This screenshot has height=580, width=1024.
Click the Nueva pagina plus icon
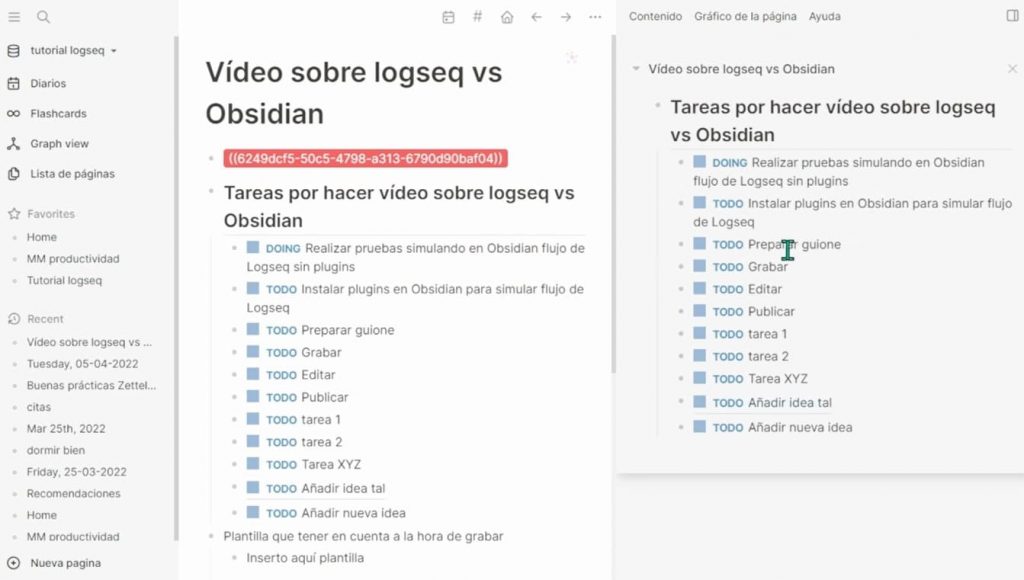click(13, 563)
